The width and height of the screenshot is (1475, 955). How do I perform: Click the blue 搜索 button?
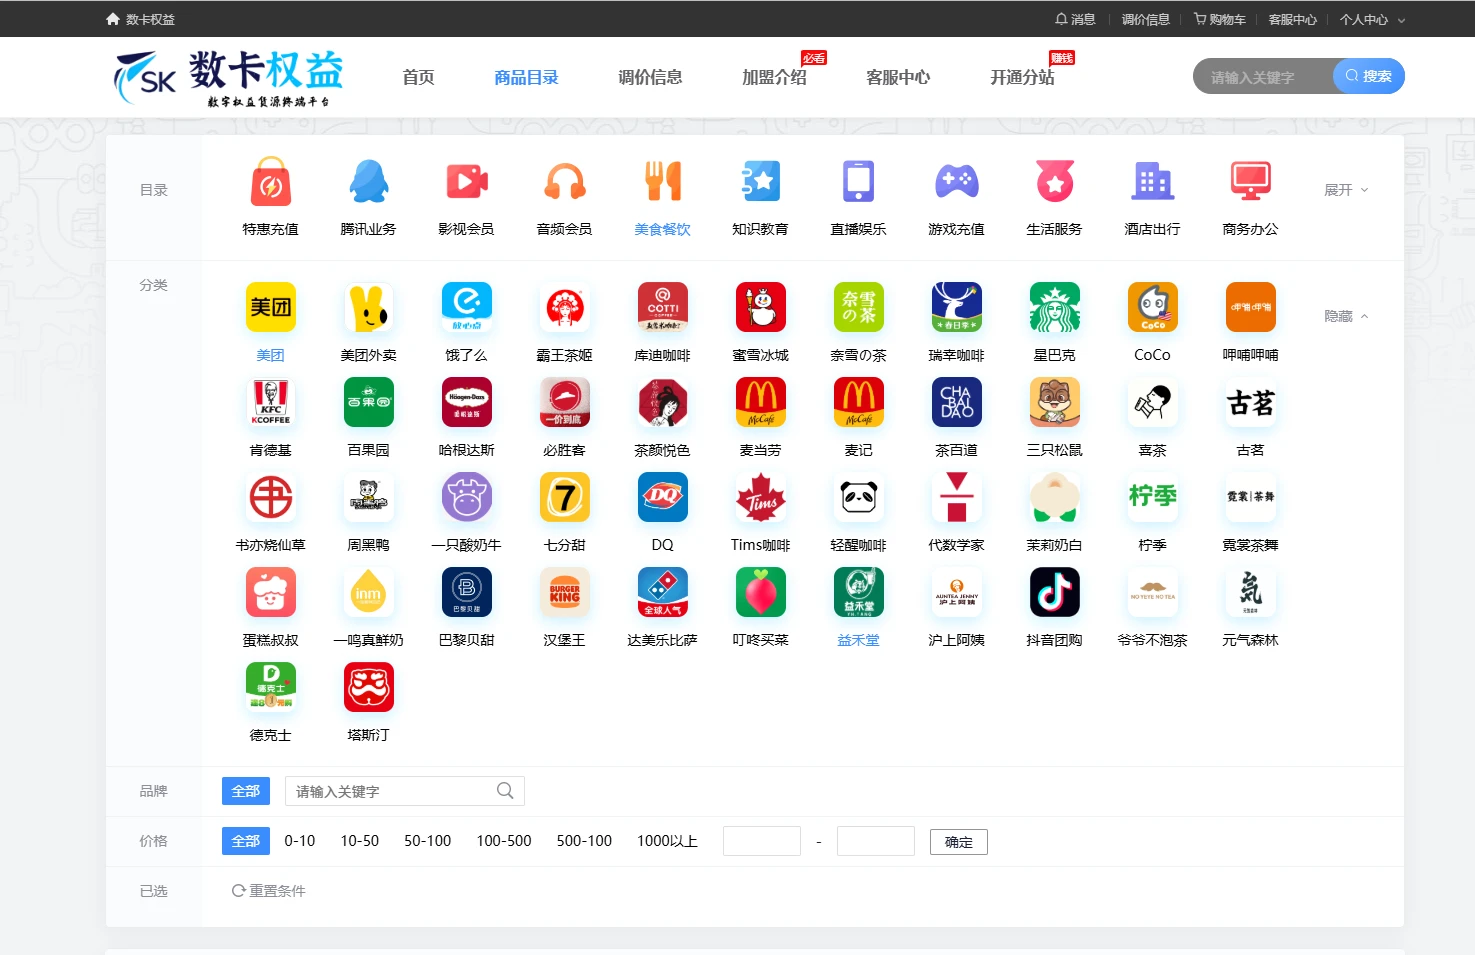pos(1369,76)
